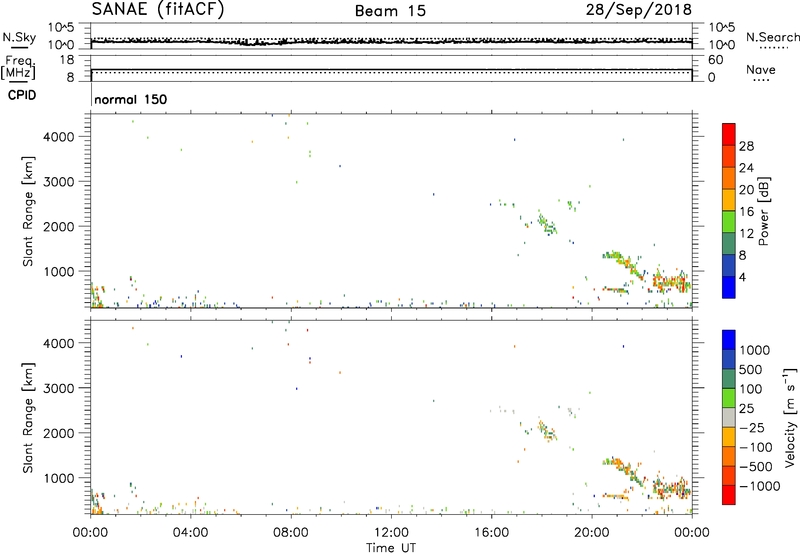Image resolution: width=800 pixels, height=554 pixels.
Task: Click the '4' label on Power colorbar
Action: 743,278
